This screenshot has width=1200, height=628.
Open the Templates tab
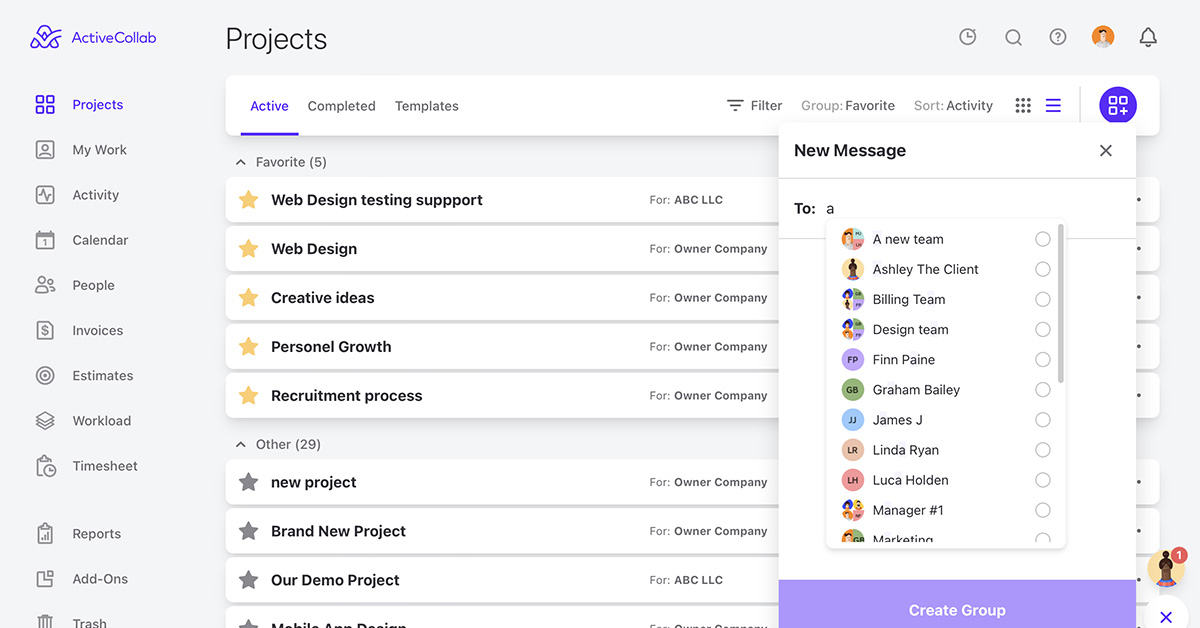tap(426, 105)
